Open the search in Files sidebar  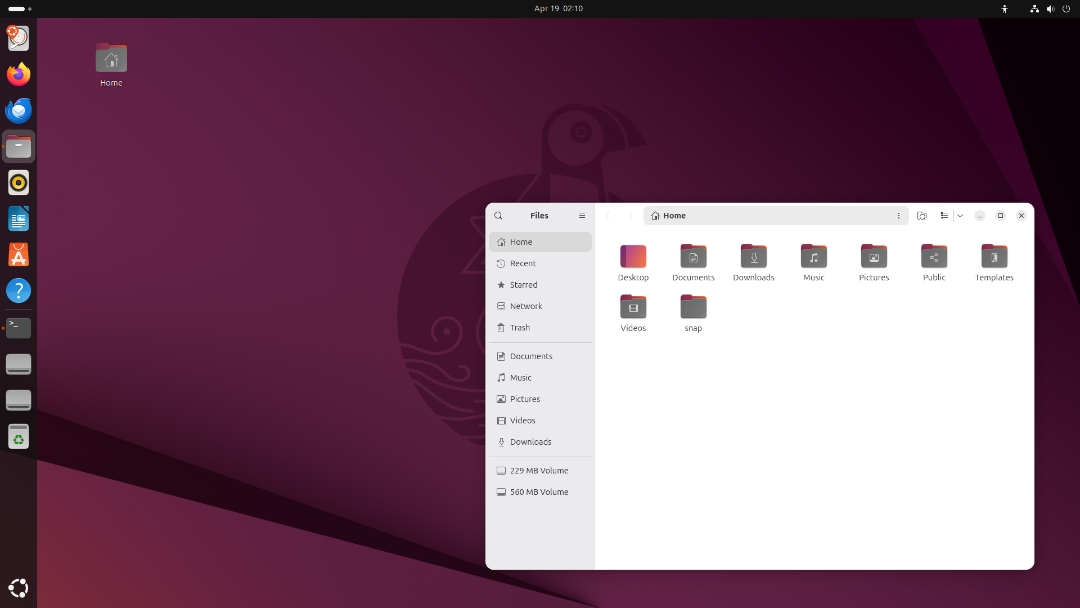pos(498,215)
